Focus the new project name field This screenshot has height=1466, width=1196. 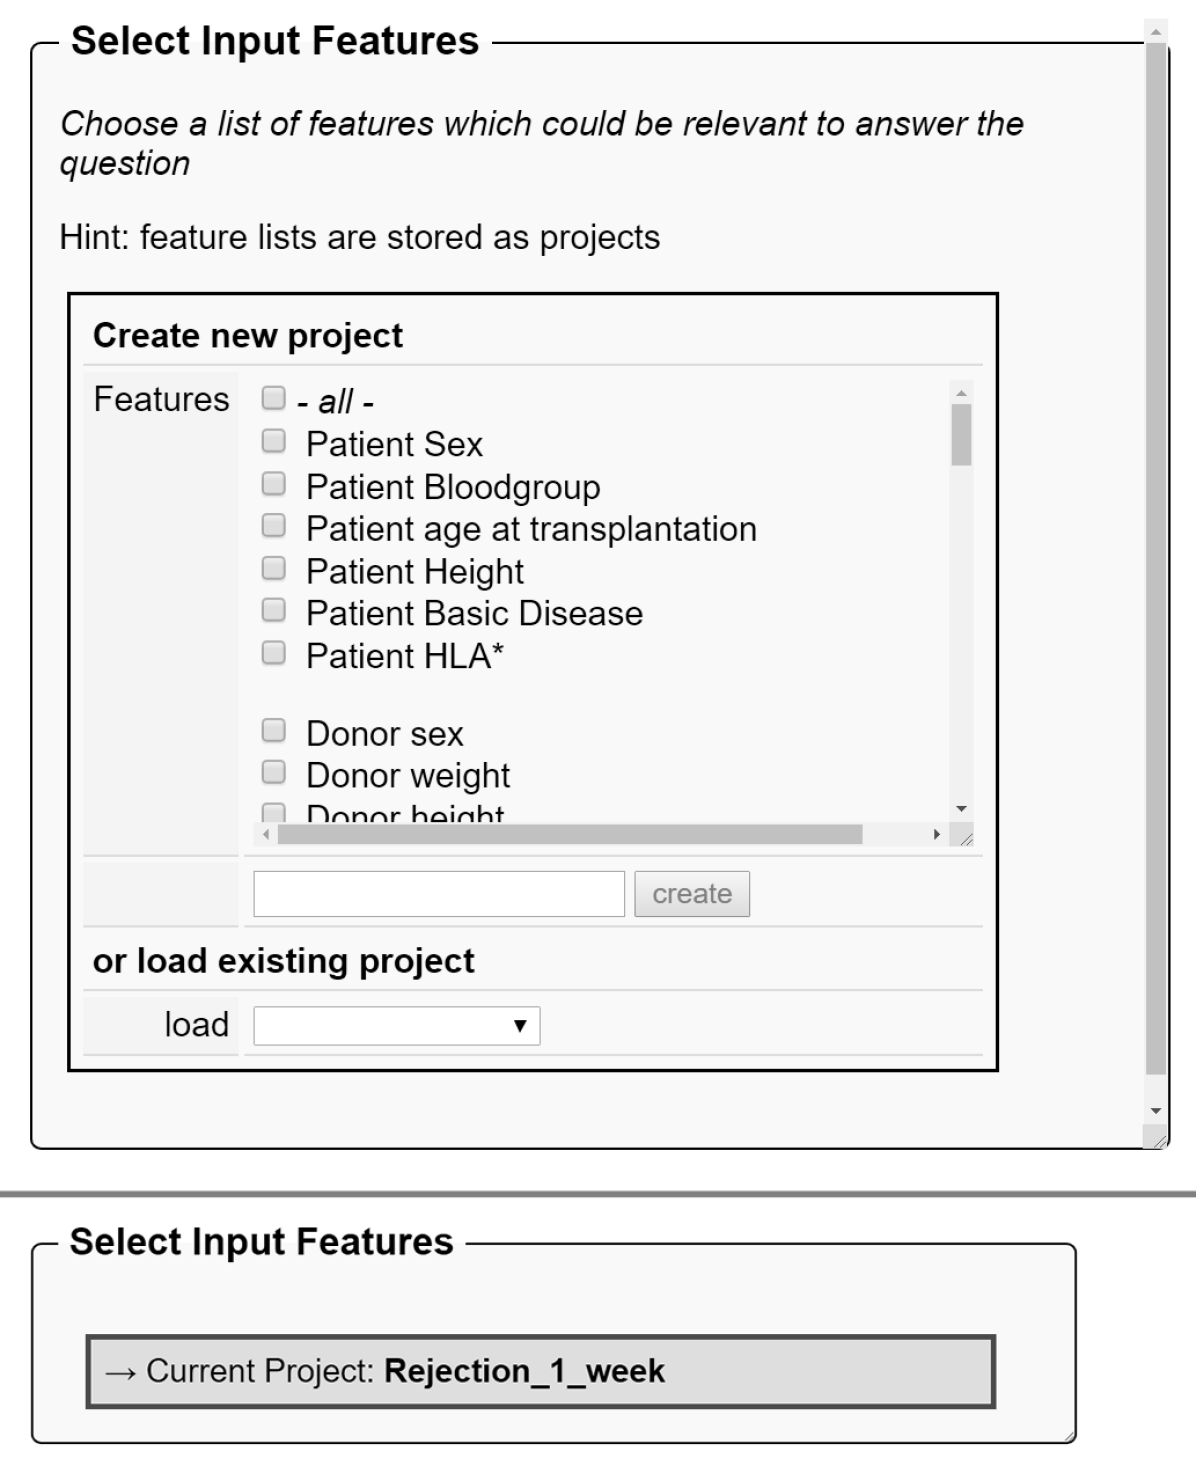(439, 894)
